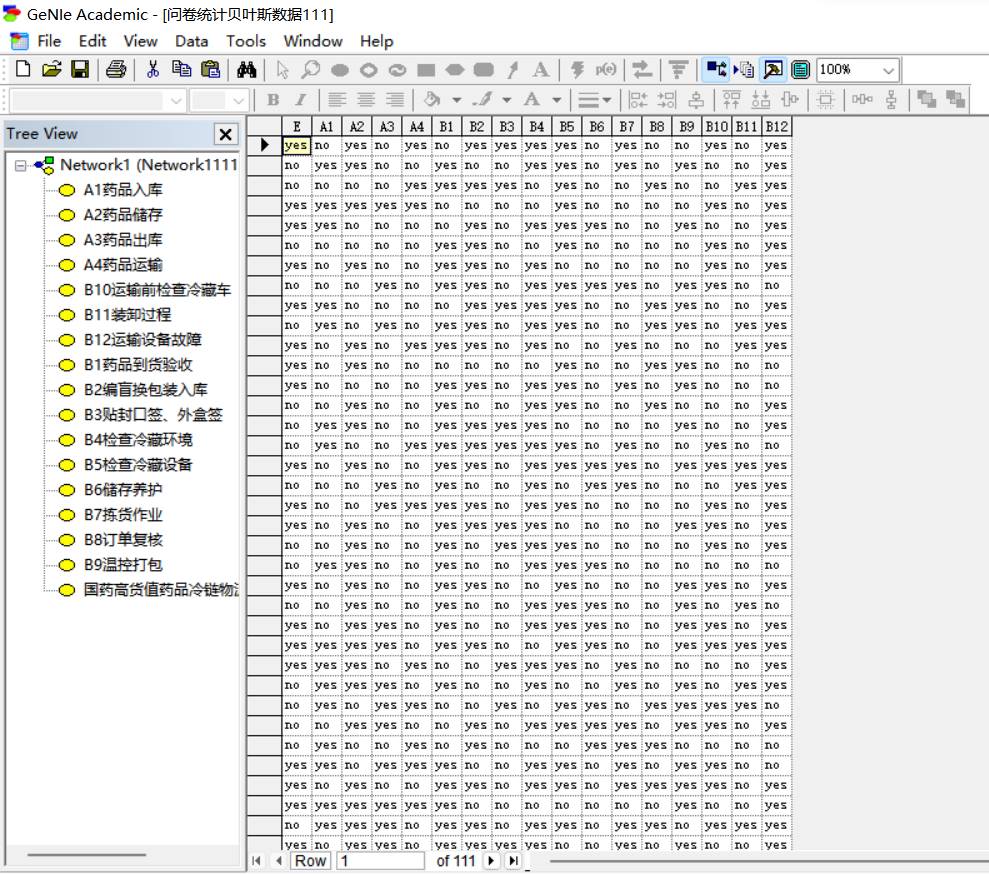Open the Tools menu
989x874 pixels.
tap(245, 41)
